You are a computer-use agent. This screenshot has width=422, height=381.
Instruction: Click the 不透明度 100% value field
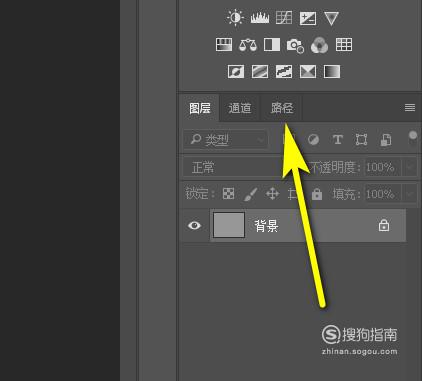pos(382,167)
